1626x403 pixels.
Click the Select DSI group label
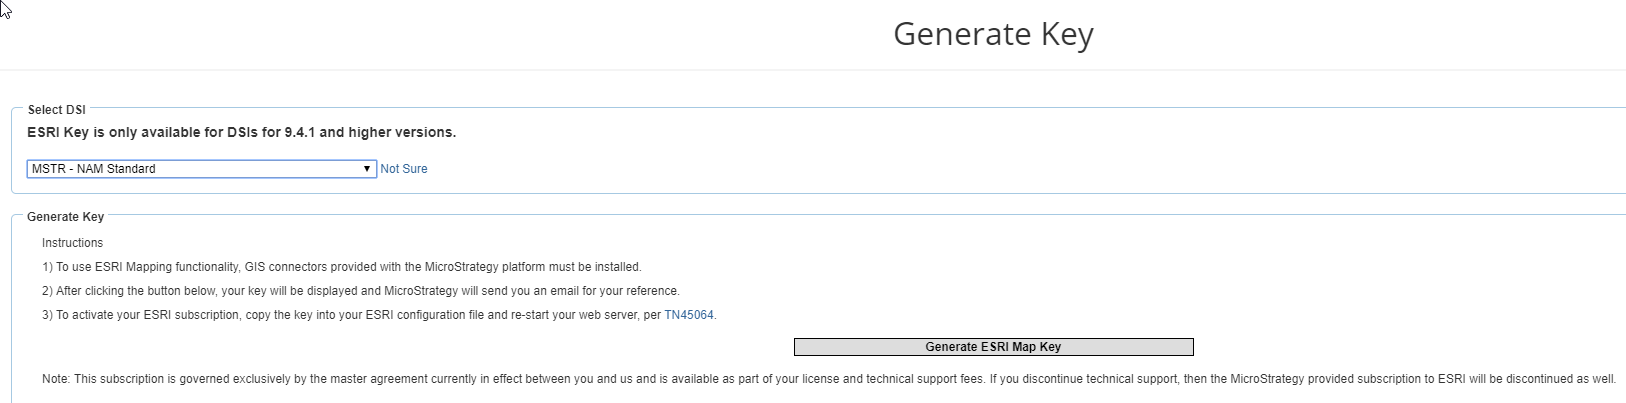(57, 110)
